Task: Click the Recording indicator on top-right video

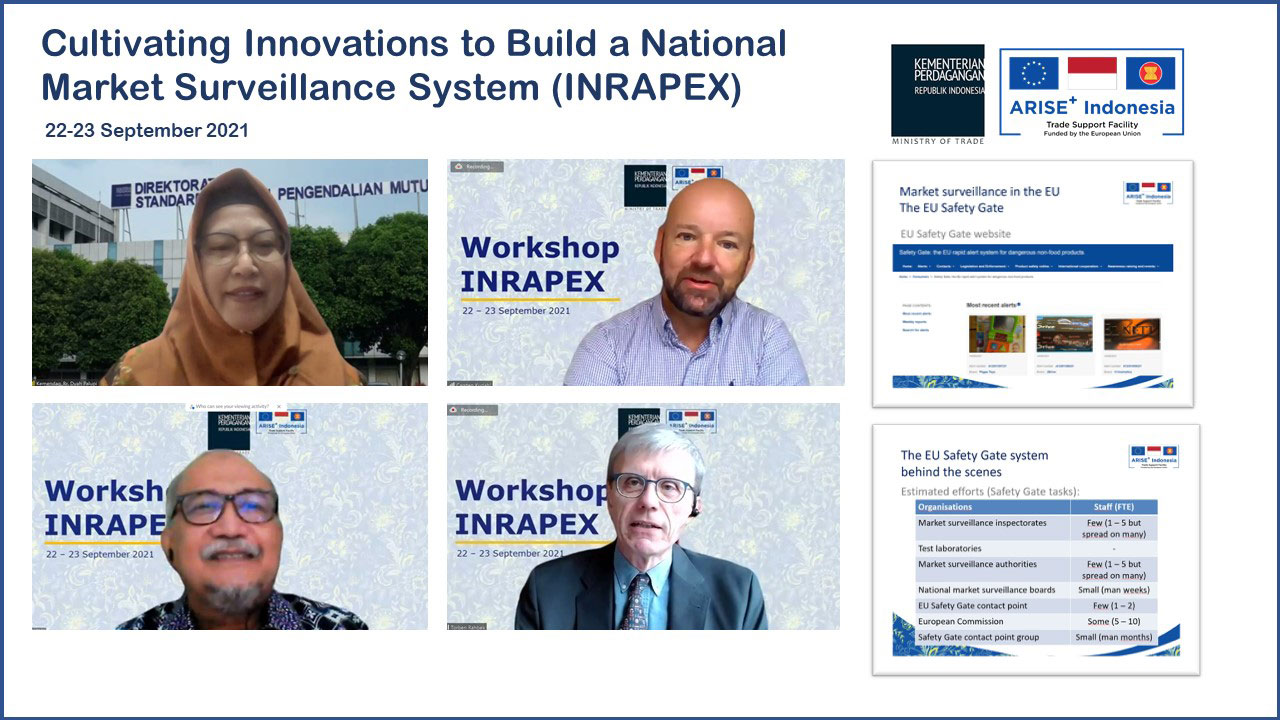Action: (476, 166)
